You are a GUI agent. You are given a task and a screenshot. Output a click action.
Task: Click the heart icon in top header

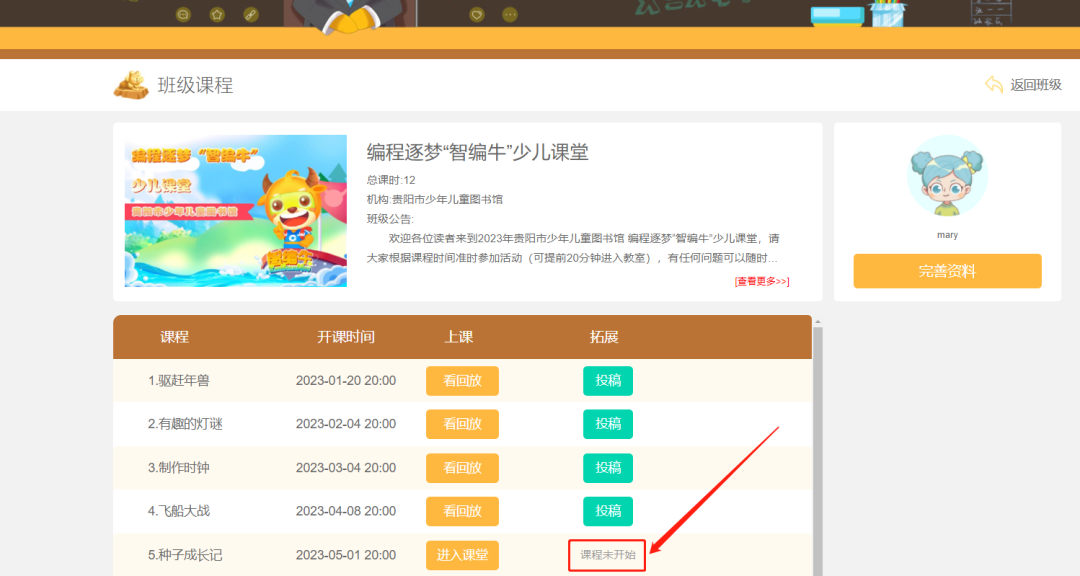point(477,13)
